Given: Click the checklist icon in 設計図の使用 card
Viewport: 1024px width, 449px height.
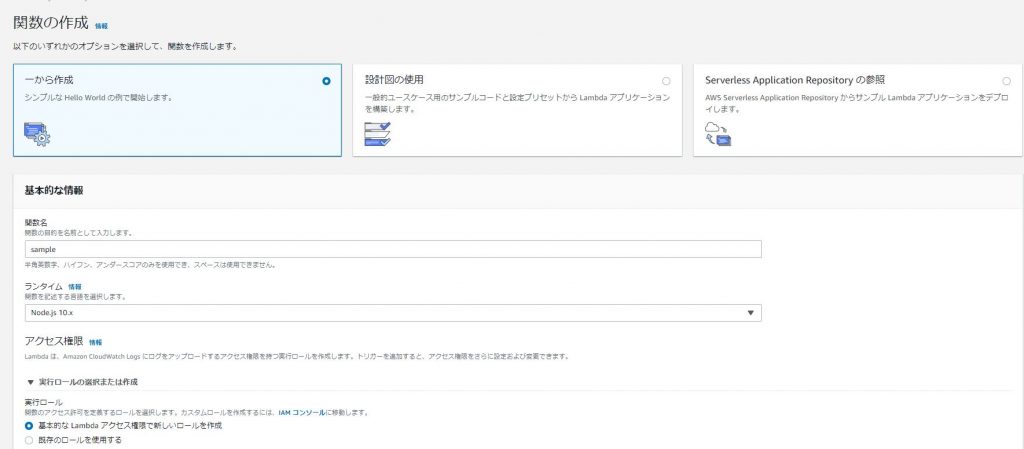Looking at the screenshot, I should click(377, 133).
